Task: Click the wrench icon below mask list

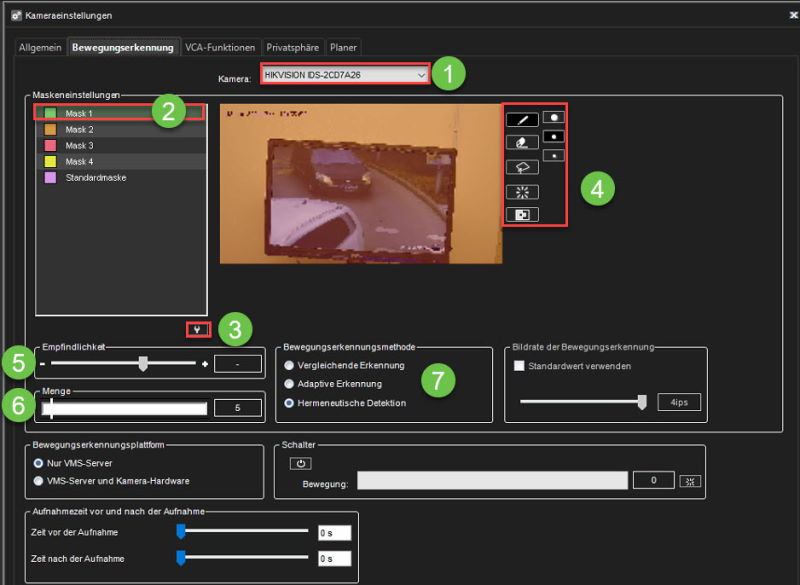Action: pos(198,329)
